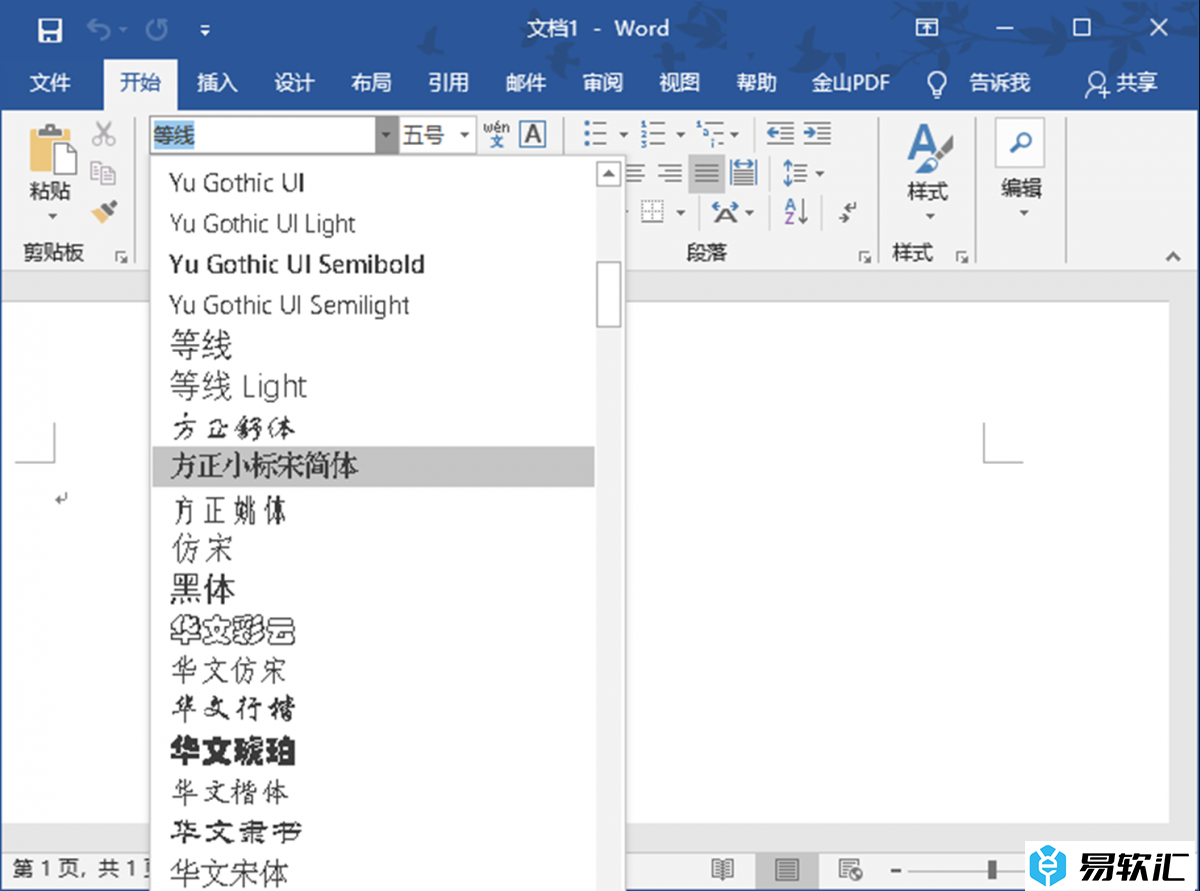Open the Styles pane dialog launcher
The image size is (1200, 891).
click(x=962, y=257)
